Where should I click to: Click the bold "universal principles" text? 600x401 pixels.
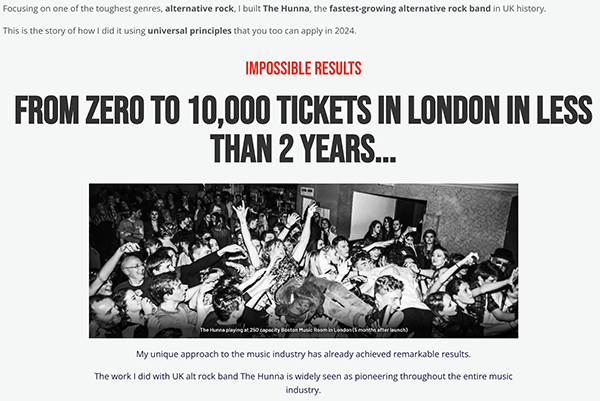[189, 31]
